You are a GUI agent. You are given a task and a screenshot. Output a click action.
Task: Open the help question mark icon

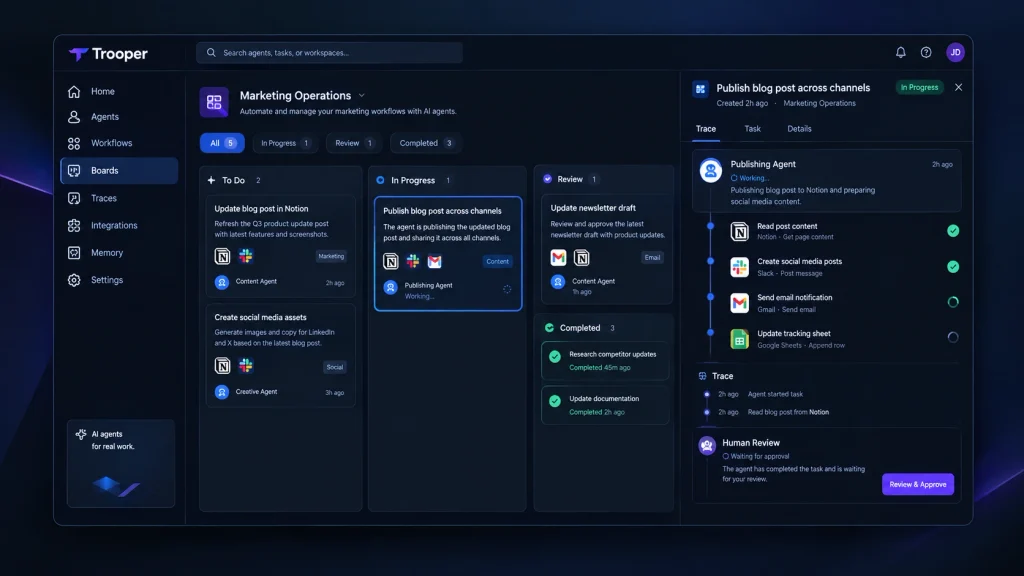click(926, 52)
